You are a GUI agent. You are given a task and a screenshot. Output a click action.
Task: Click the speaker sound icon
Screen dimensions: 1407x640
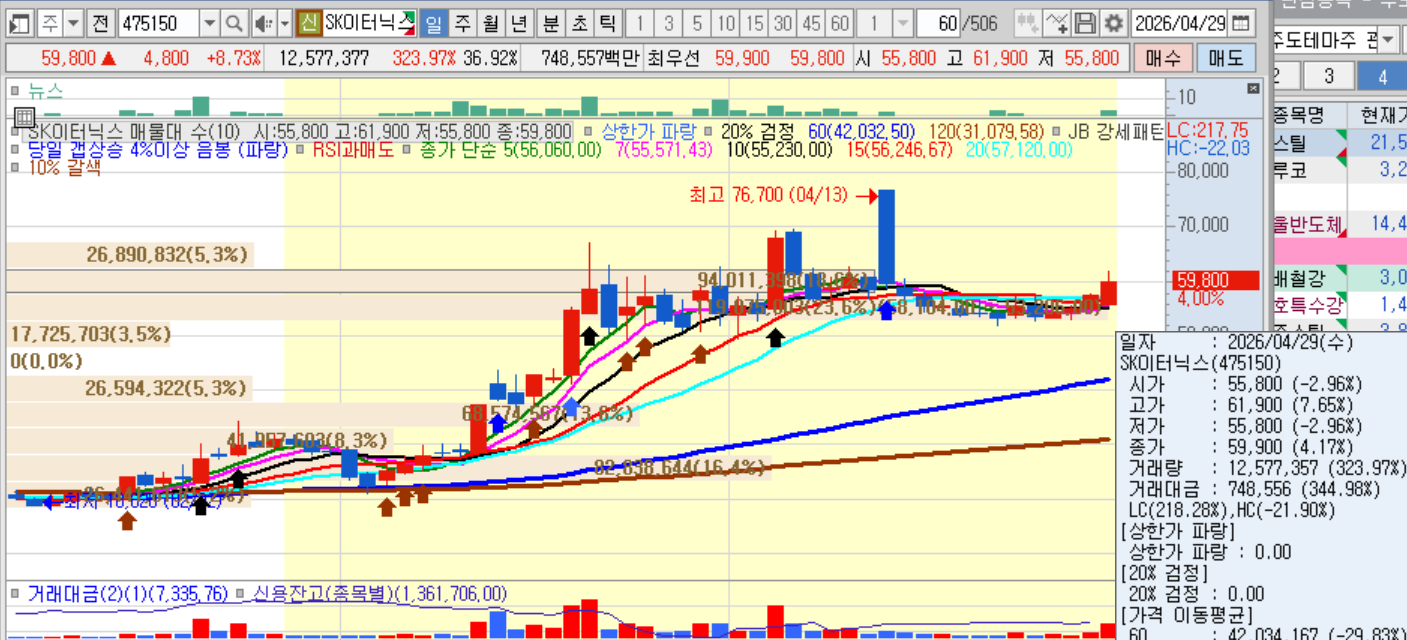[x=262, y=22]
